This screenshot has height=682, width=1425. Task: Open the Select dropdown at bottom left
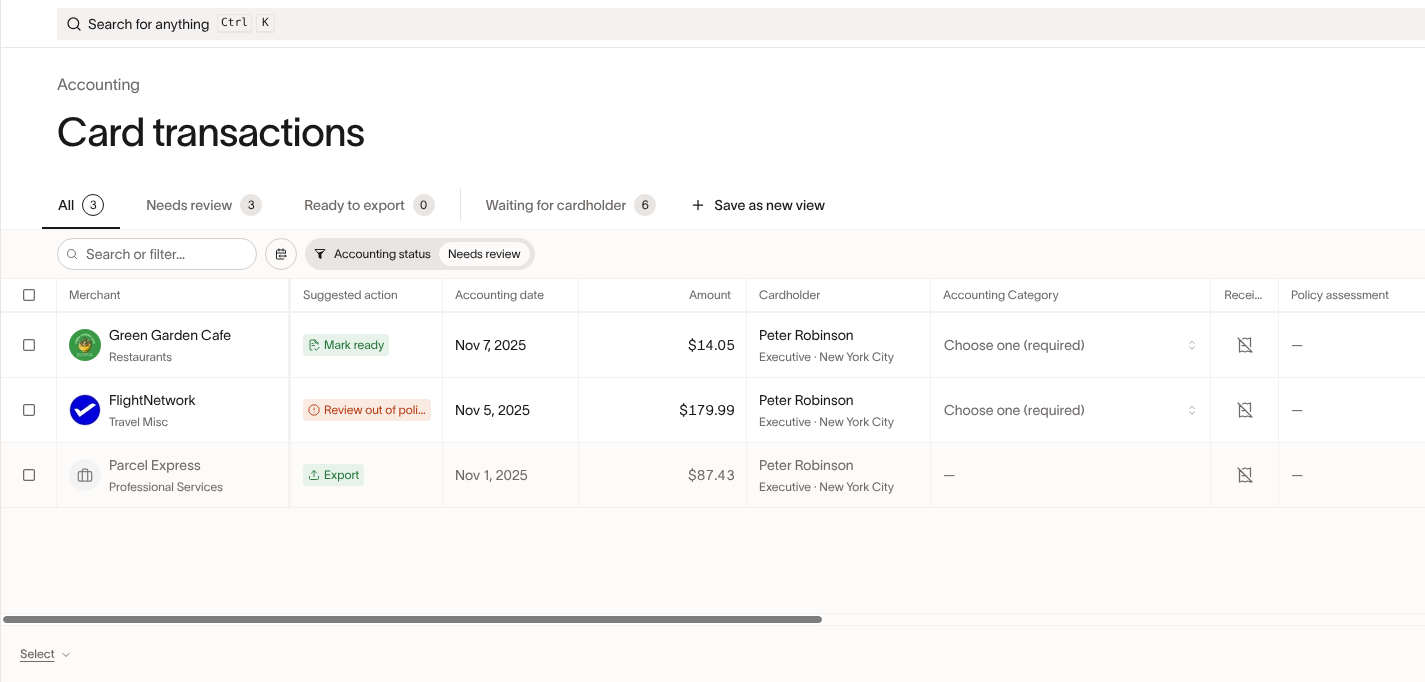pyautogui.click(x=45, y=654)
